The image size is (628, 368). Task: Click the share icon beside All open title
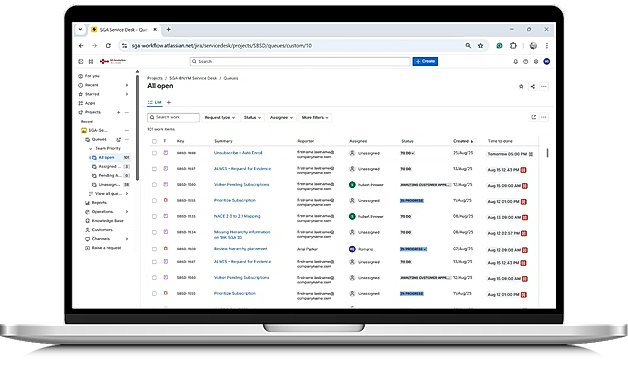(x=532, y=86)
